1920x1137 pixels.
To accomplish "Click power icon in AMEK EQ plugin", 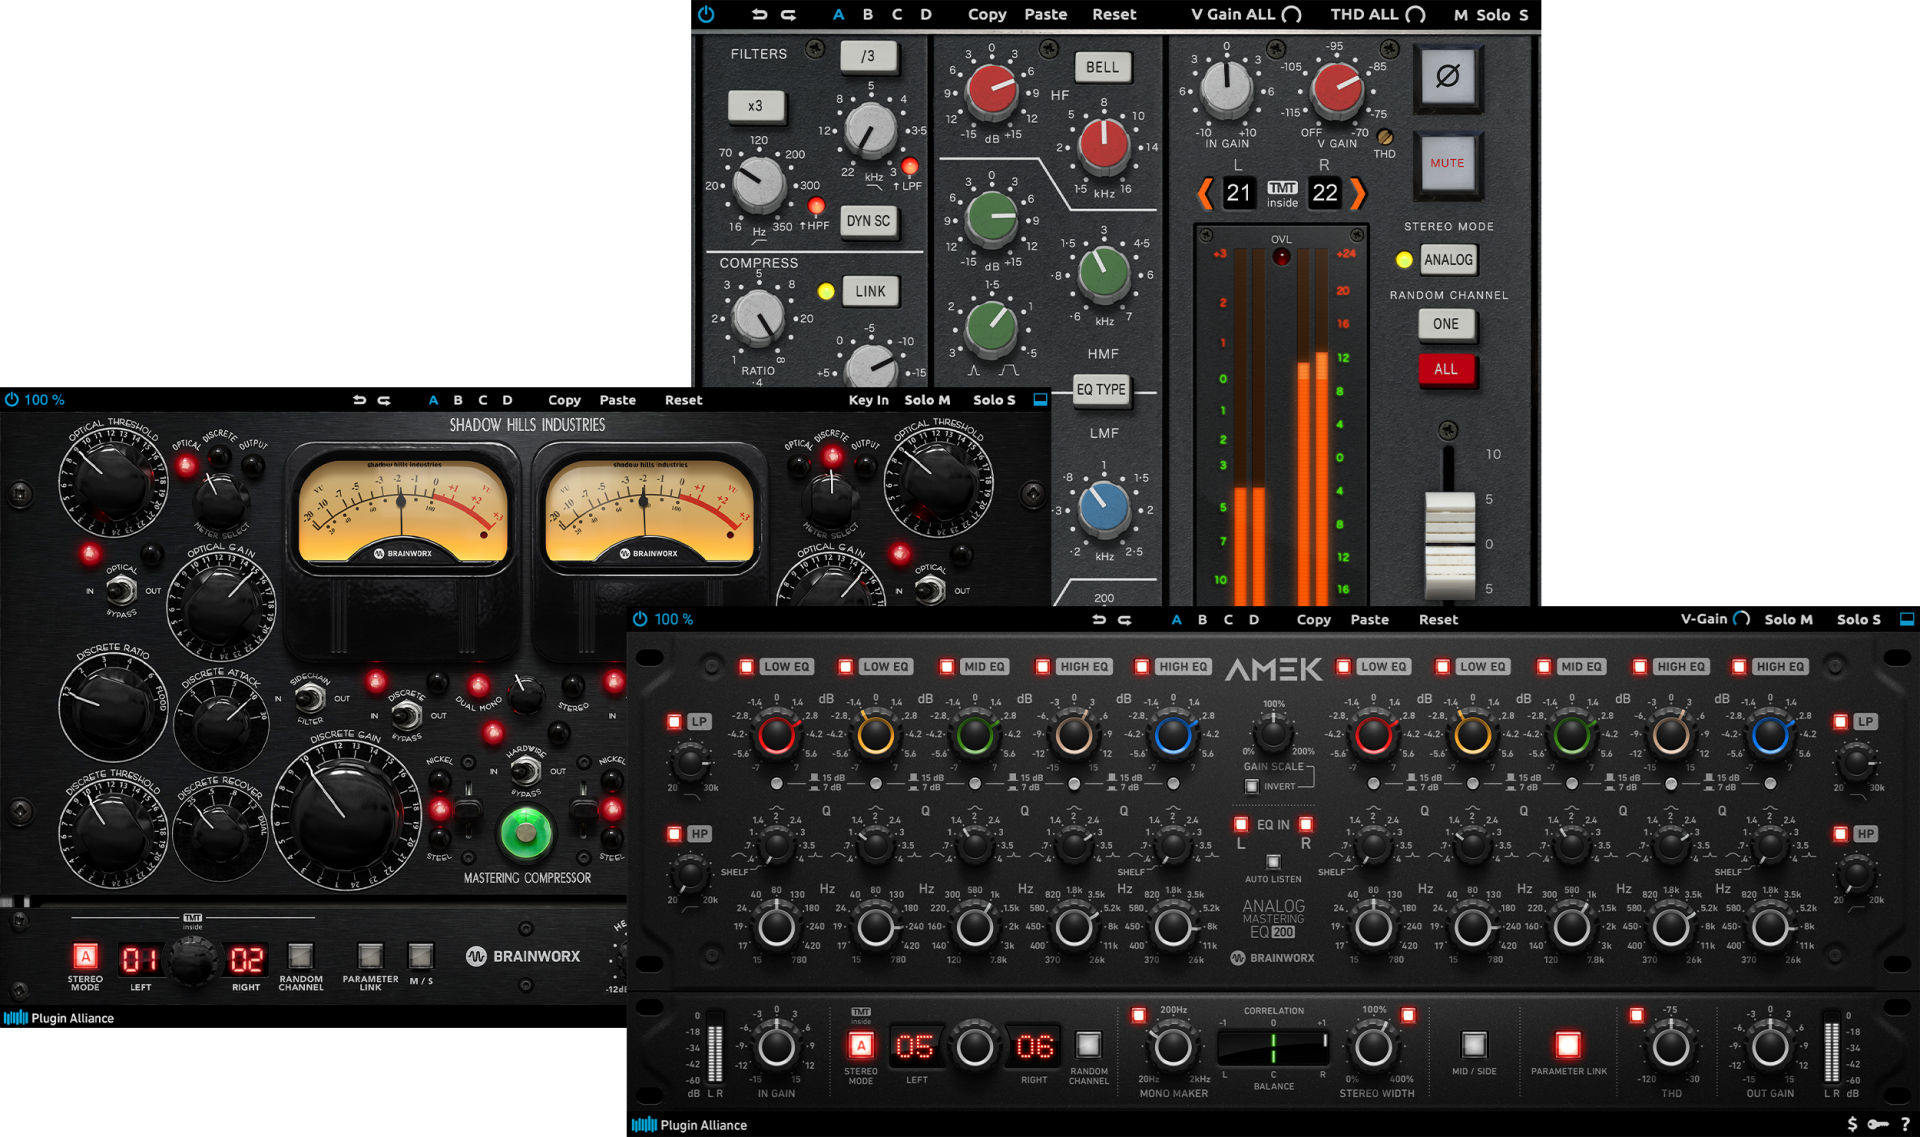I will 640,619.
